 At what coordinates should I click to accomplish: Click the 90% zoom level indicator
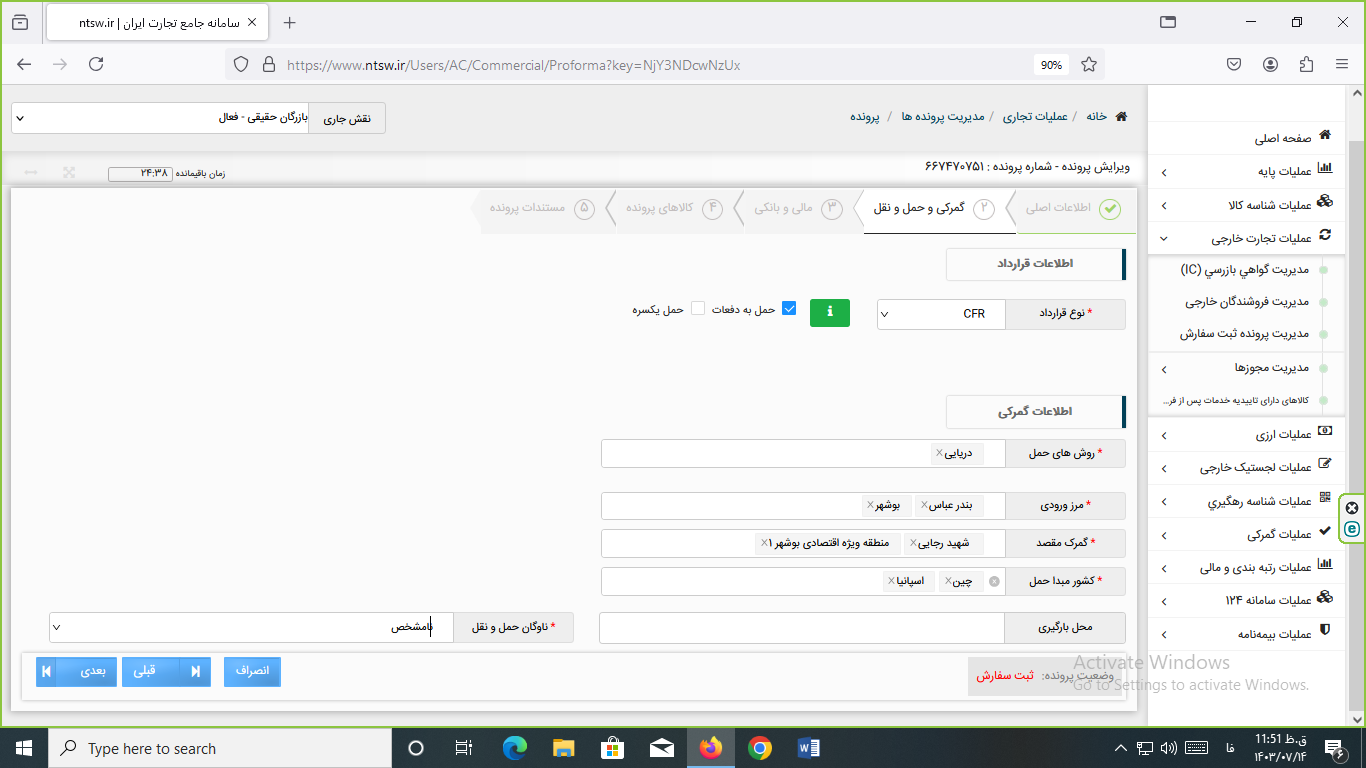(x=1051, y=65)
